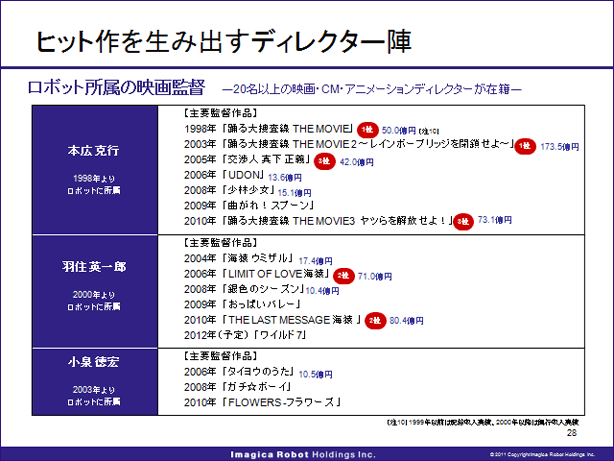Click the red rank badge beside 50.0億円
This screenshot has height=461, width=614.
[367, 130]
